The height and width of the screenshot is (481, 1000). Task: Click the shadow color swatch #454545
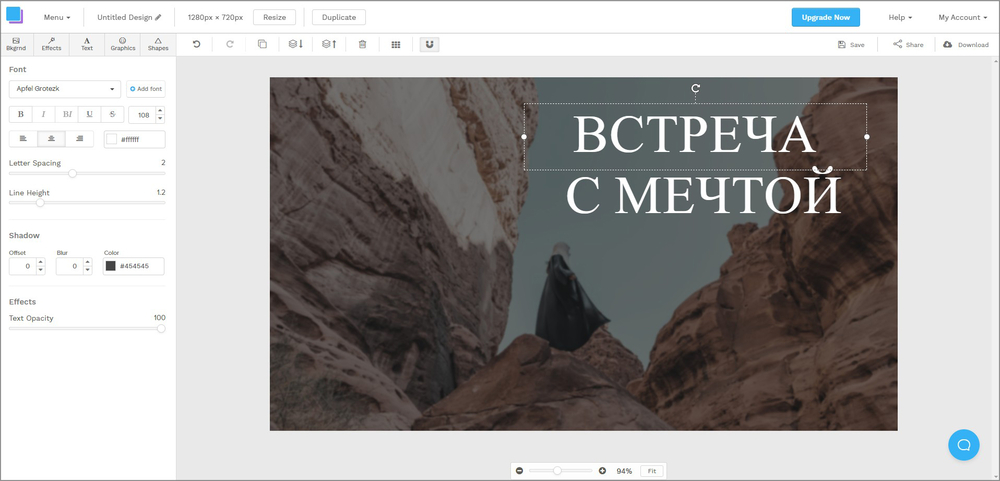tap(111, 266)
